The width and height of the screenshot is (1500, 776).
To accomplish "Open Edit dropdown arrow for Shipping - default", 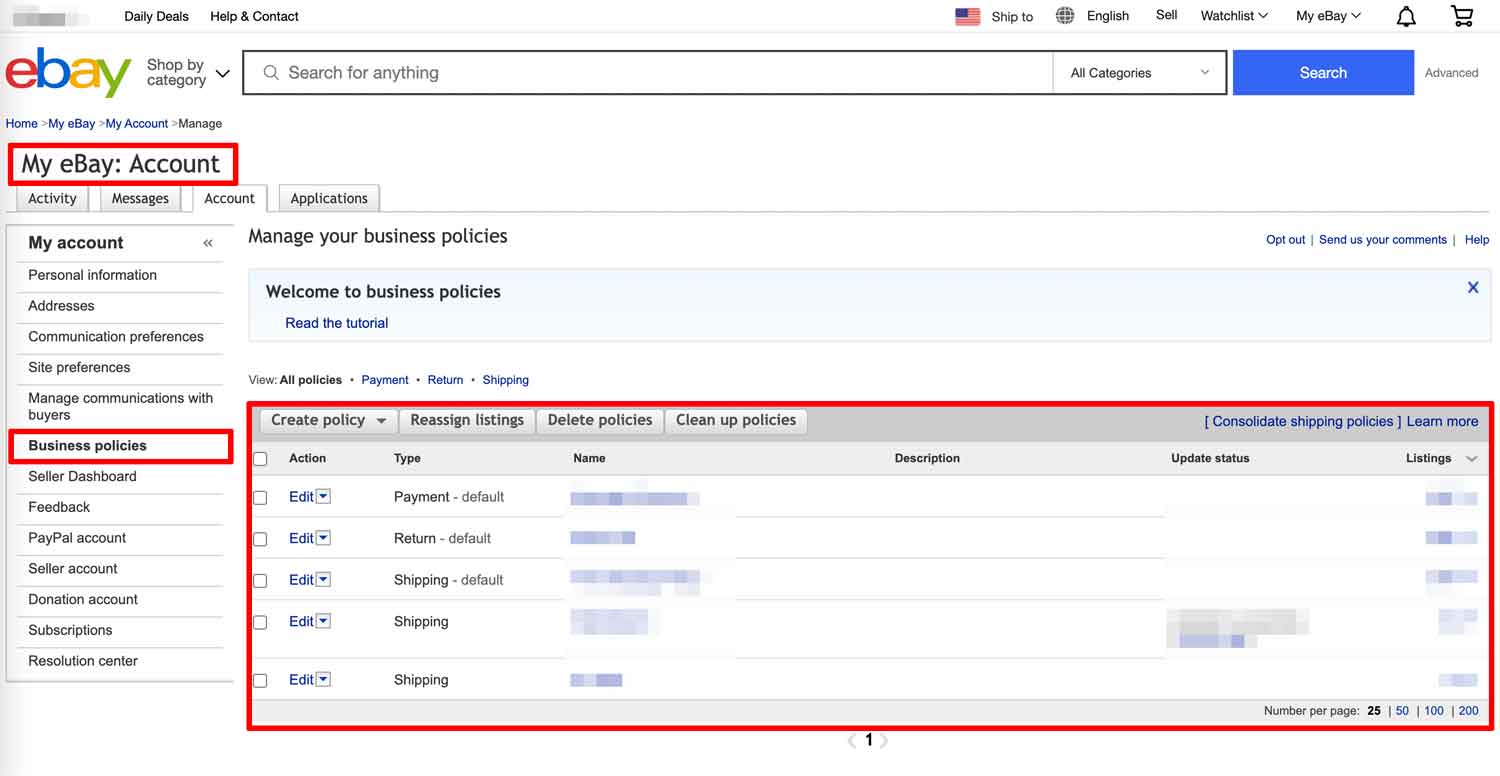I will point(323,580).
